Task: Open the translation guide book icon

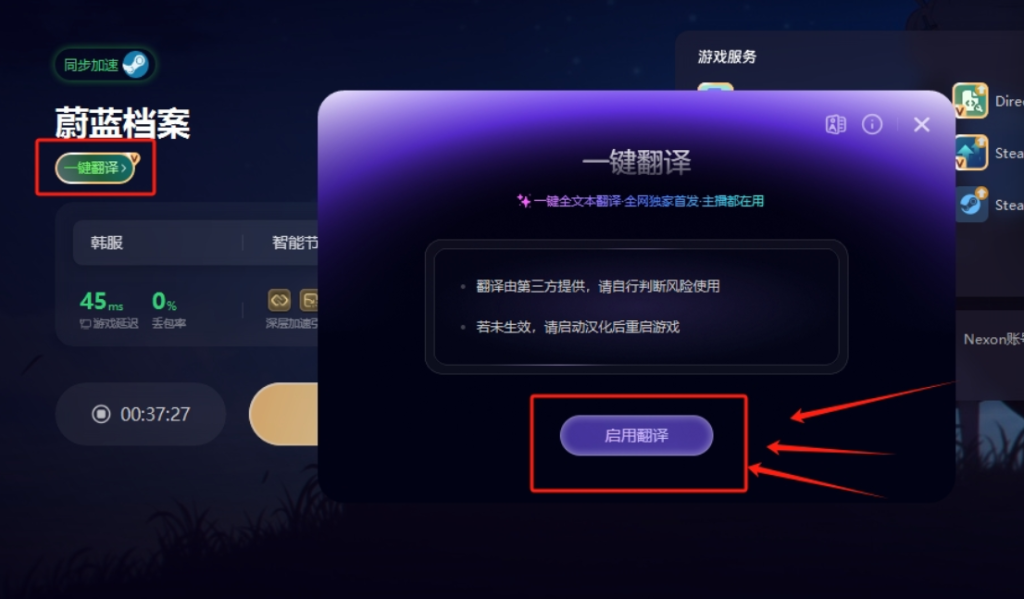Action: (x=835, y=124)
